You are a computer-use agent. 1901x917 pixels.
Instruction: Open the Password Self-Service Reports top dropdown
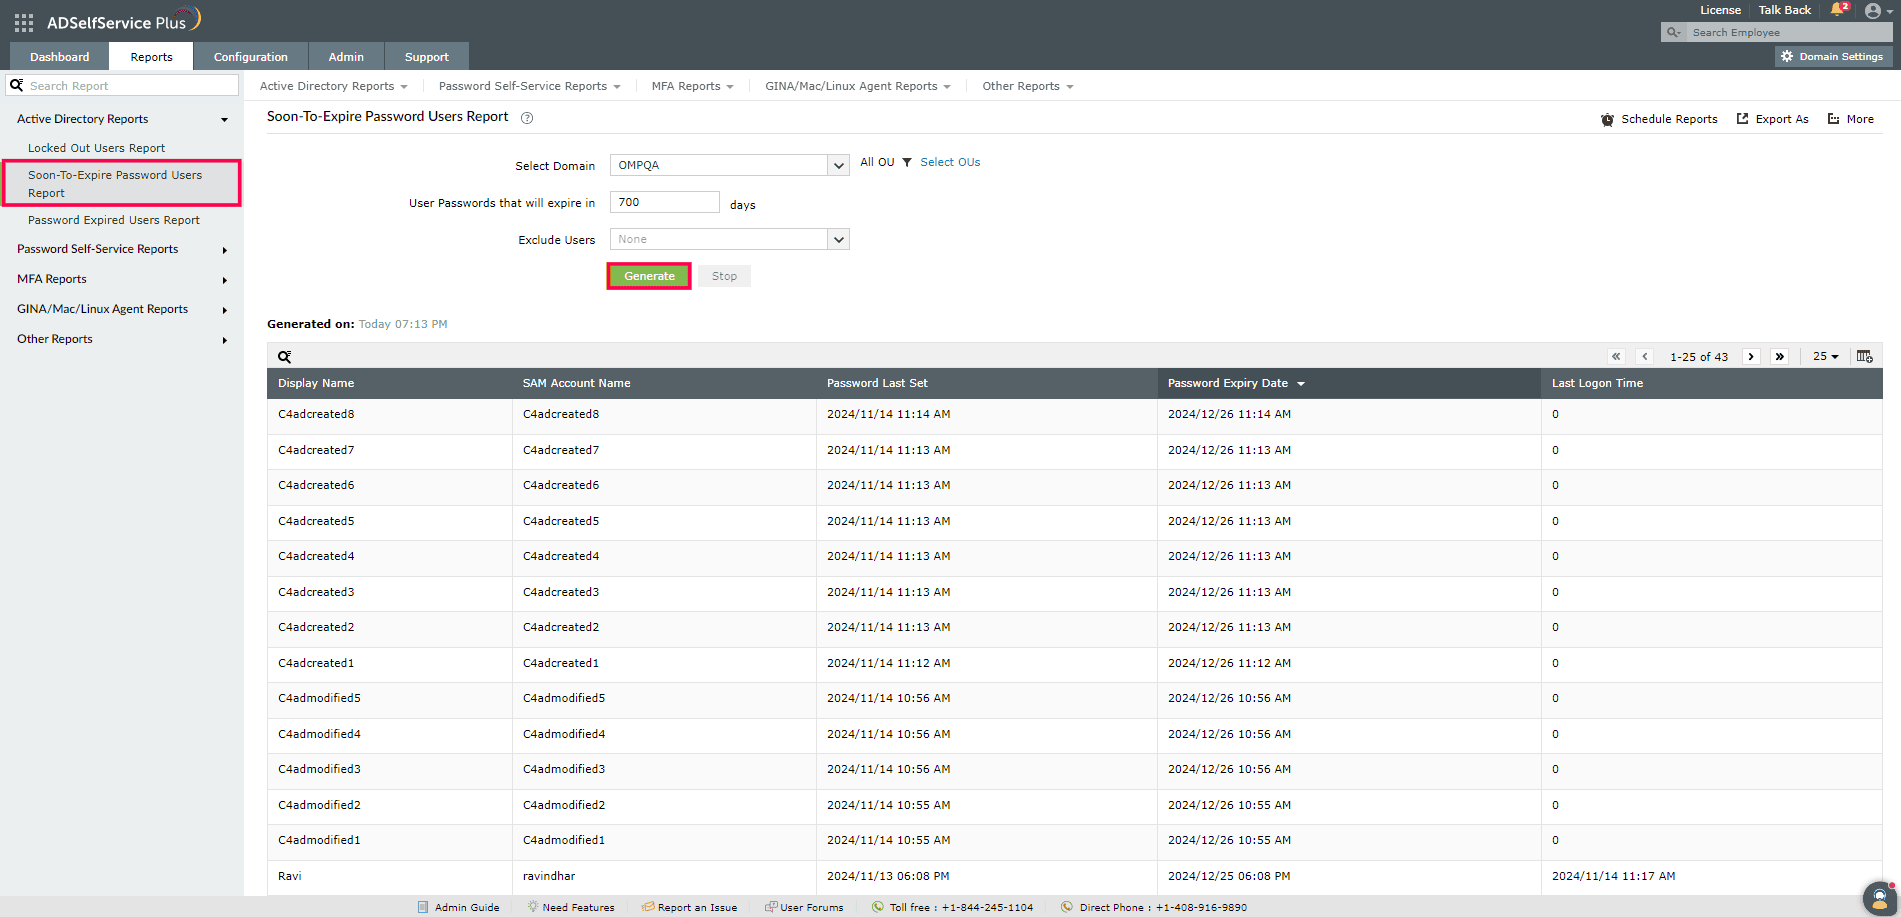(x=529, y=87)
